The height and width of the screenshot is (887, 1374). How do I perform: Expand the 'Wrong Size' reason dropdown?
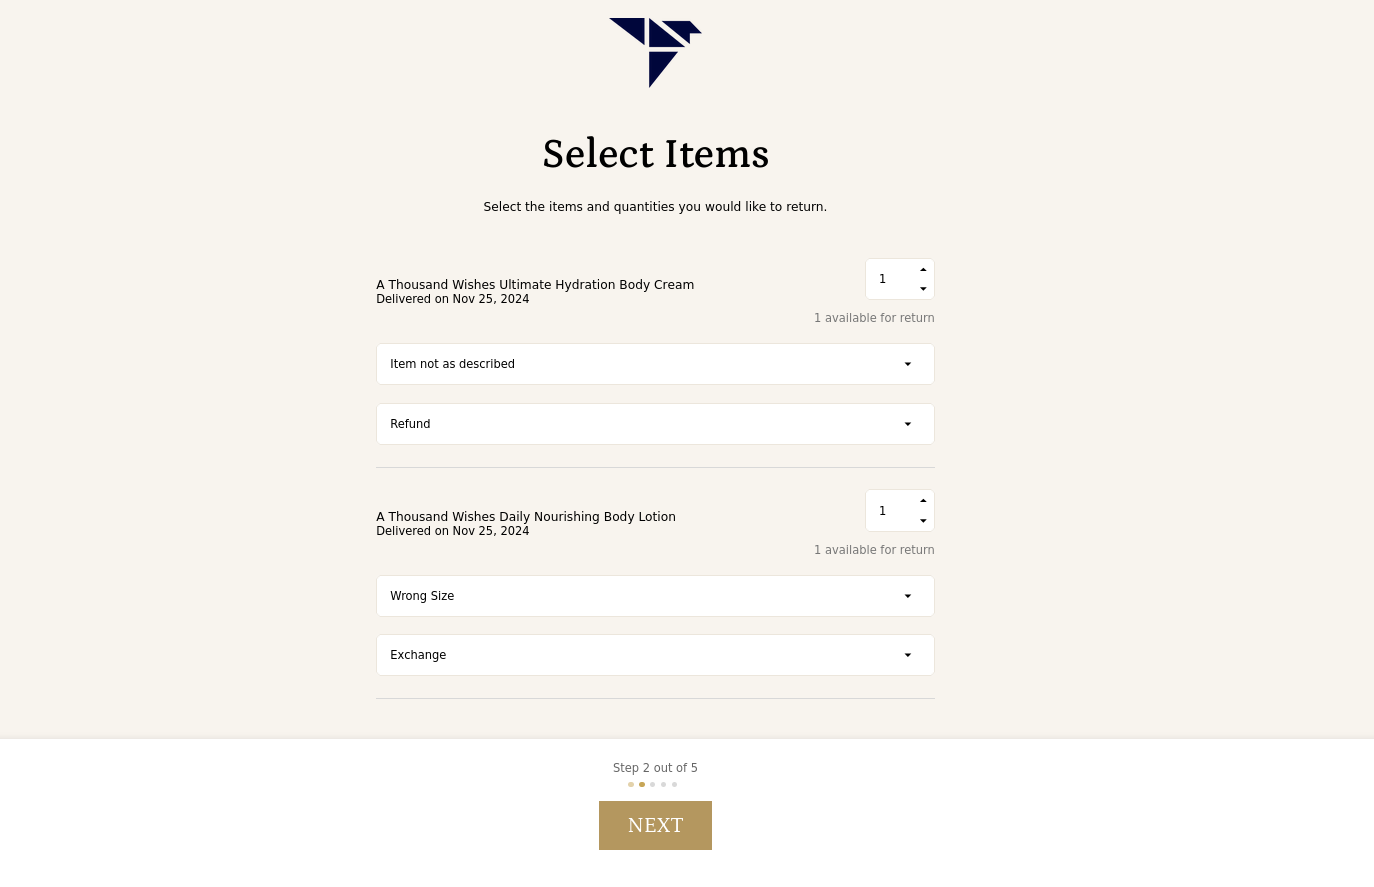point(655,596)
